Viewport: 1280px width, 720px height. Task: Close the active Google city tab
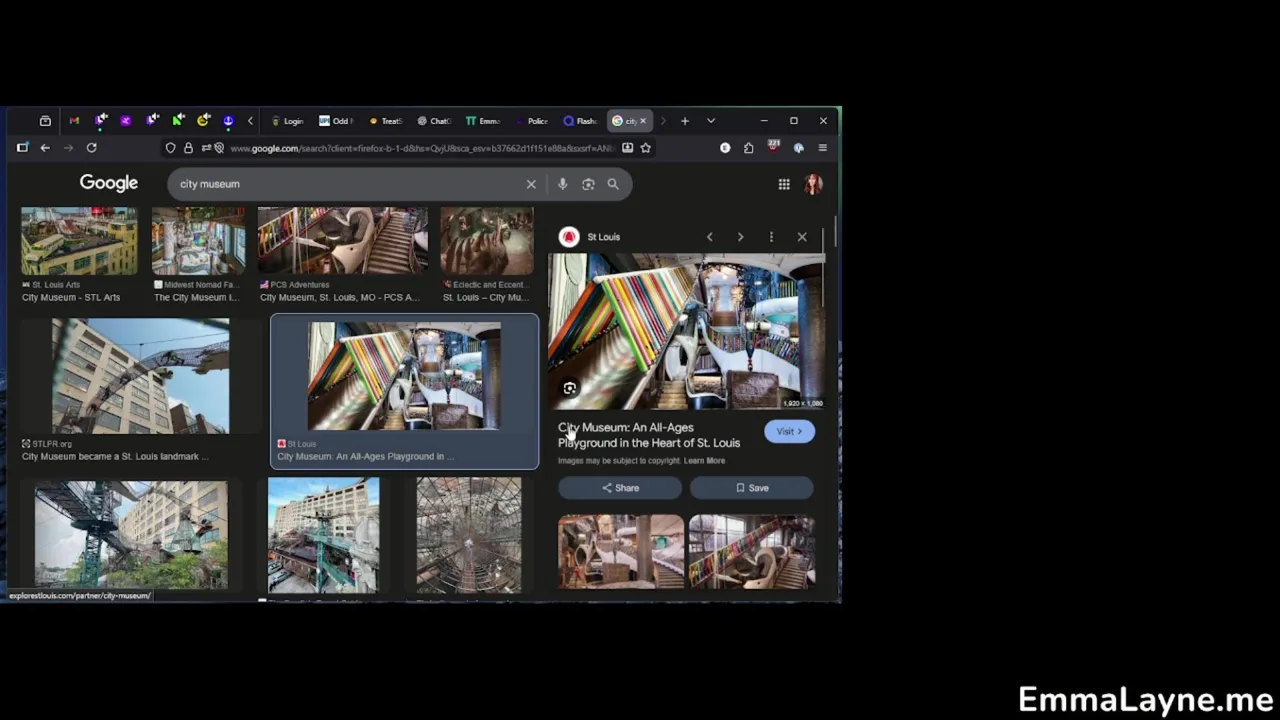tap(643, 121)
